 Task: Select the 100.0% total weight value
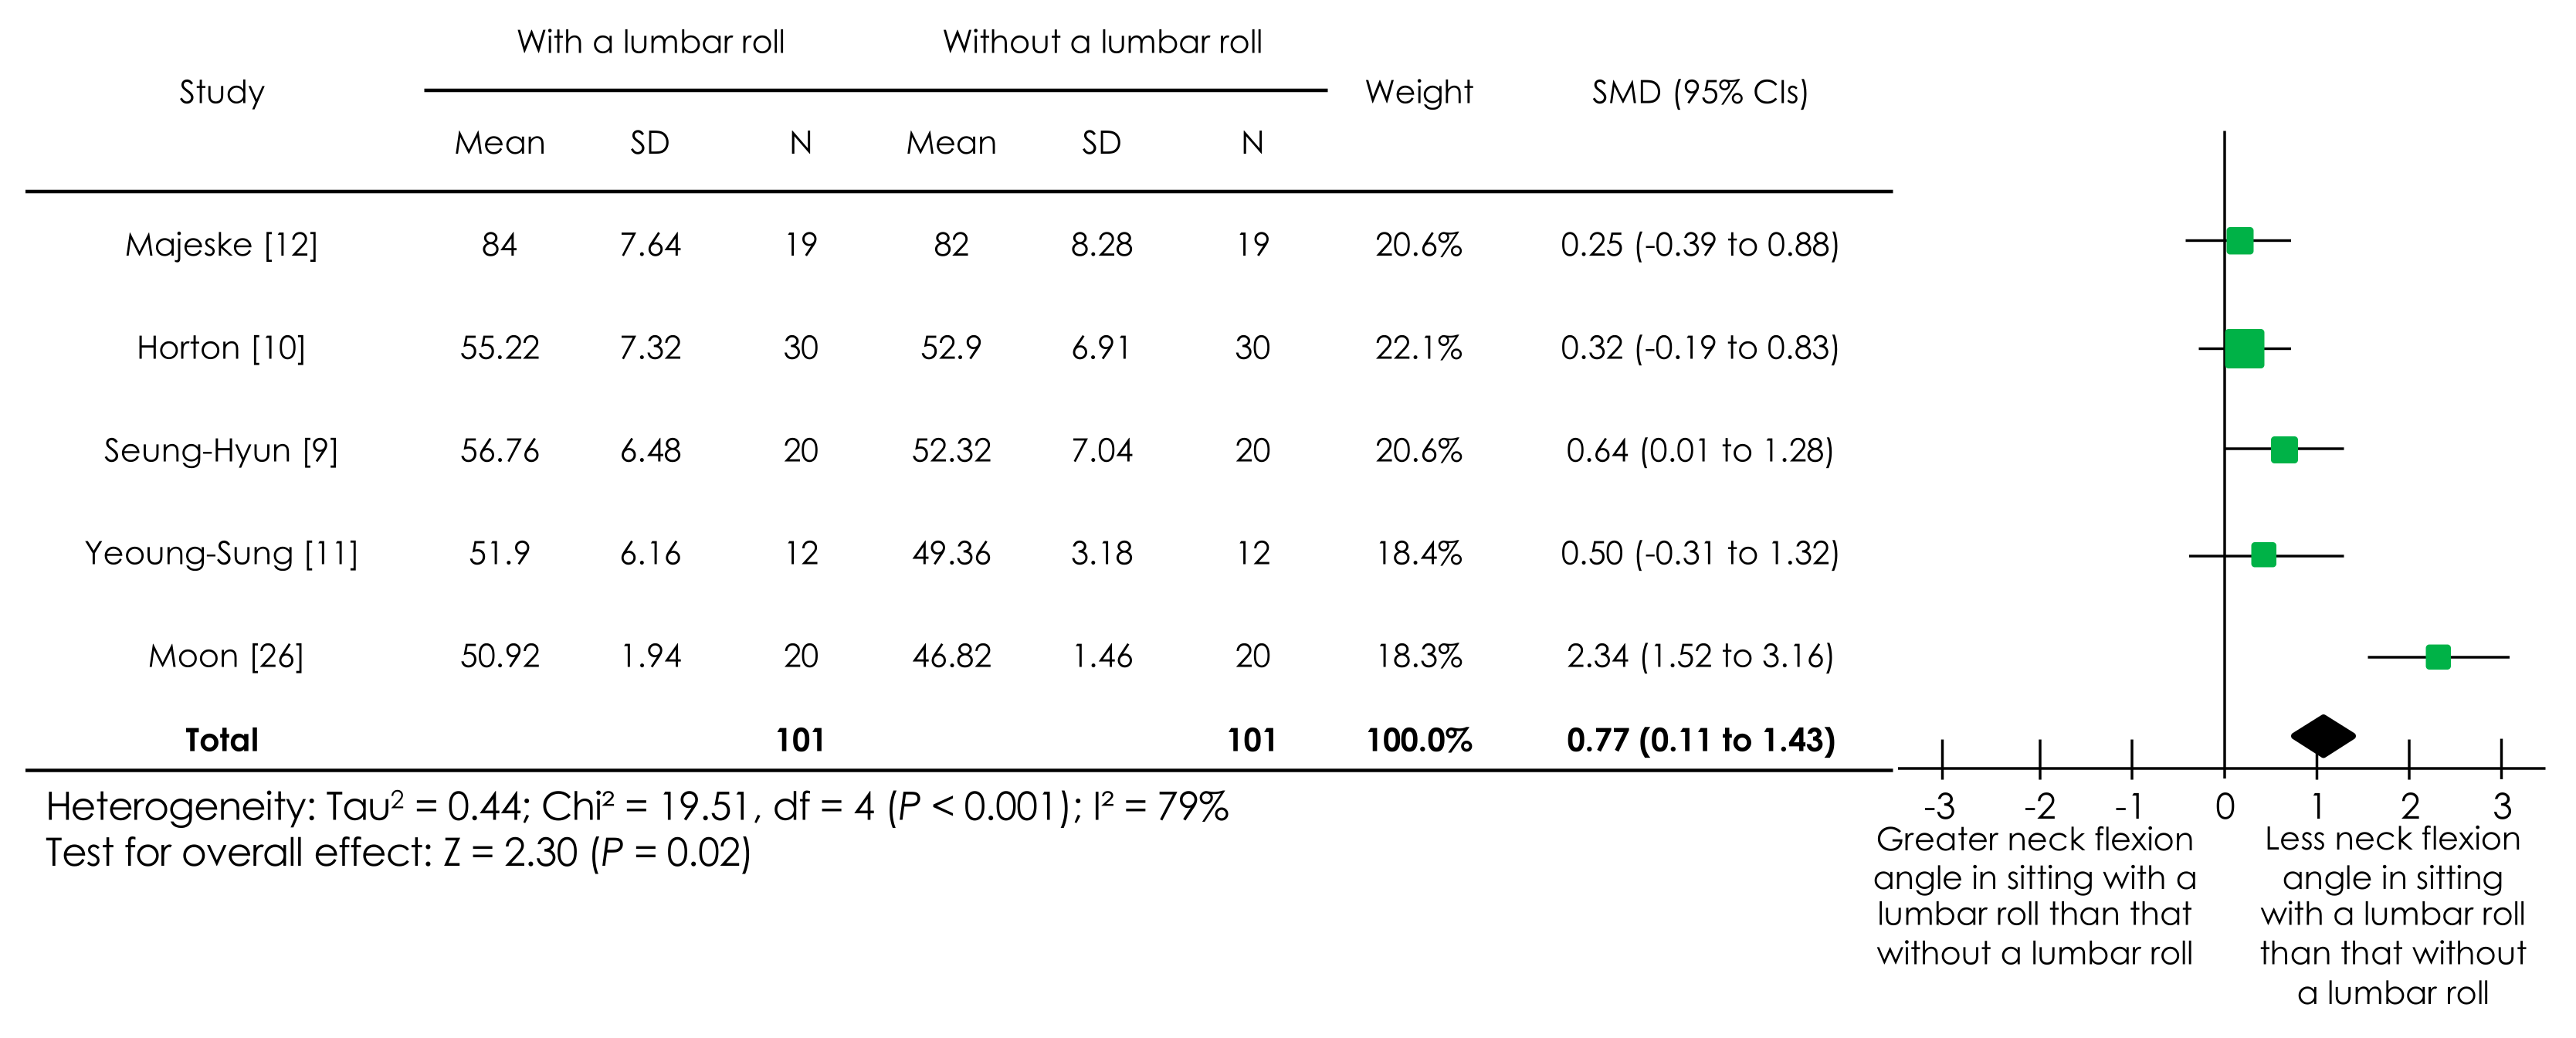click(1418, 740)
